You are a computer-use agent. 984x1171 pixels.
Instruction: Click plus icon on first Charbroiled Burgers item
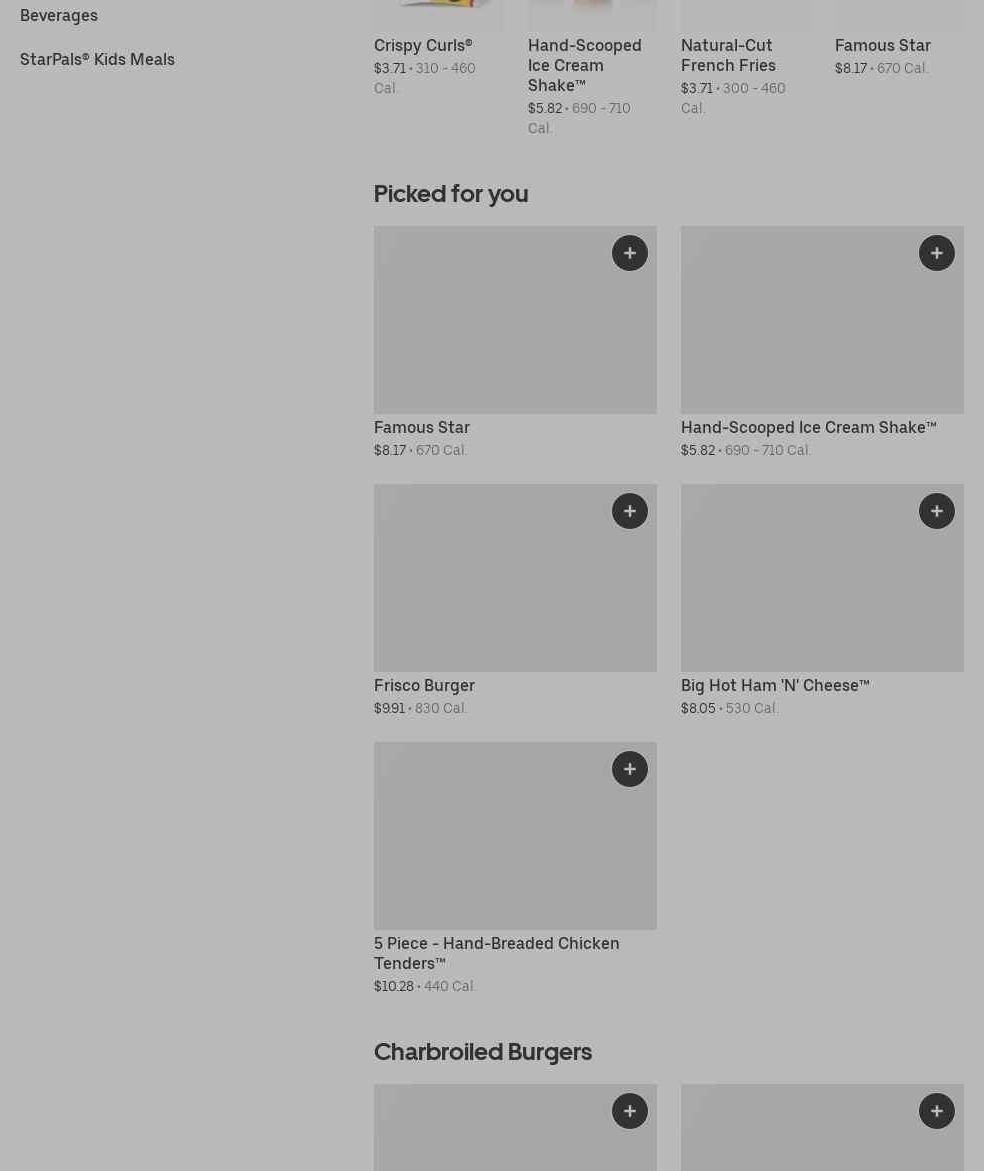[x=629, y=1111]
